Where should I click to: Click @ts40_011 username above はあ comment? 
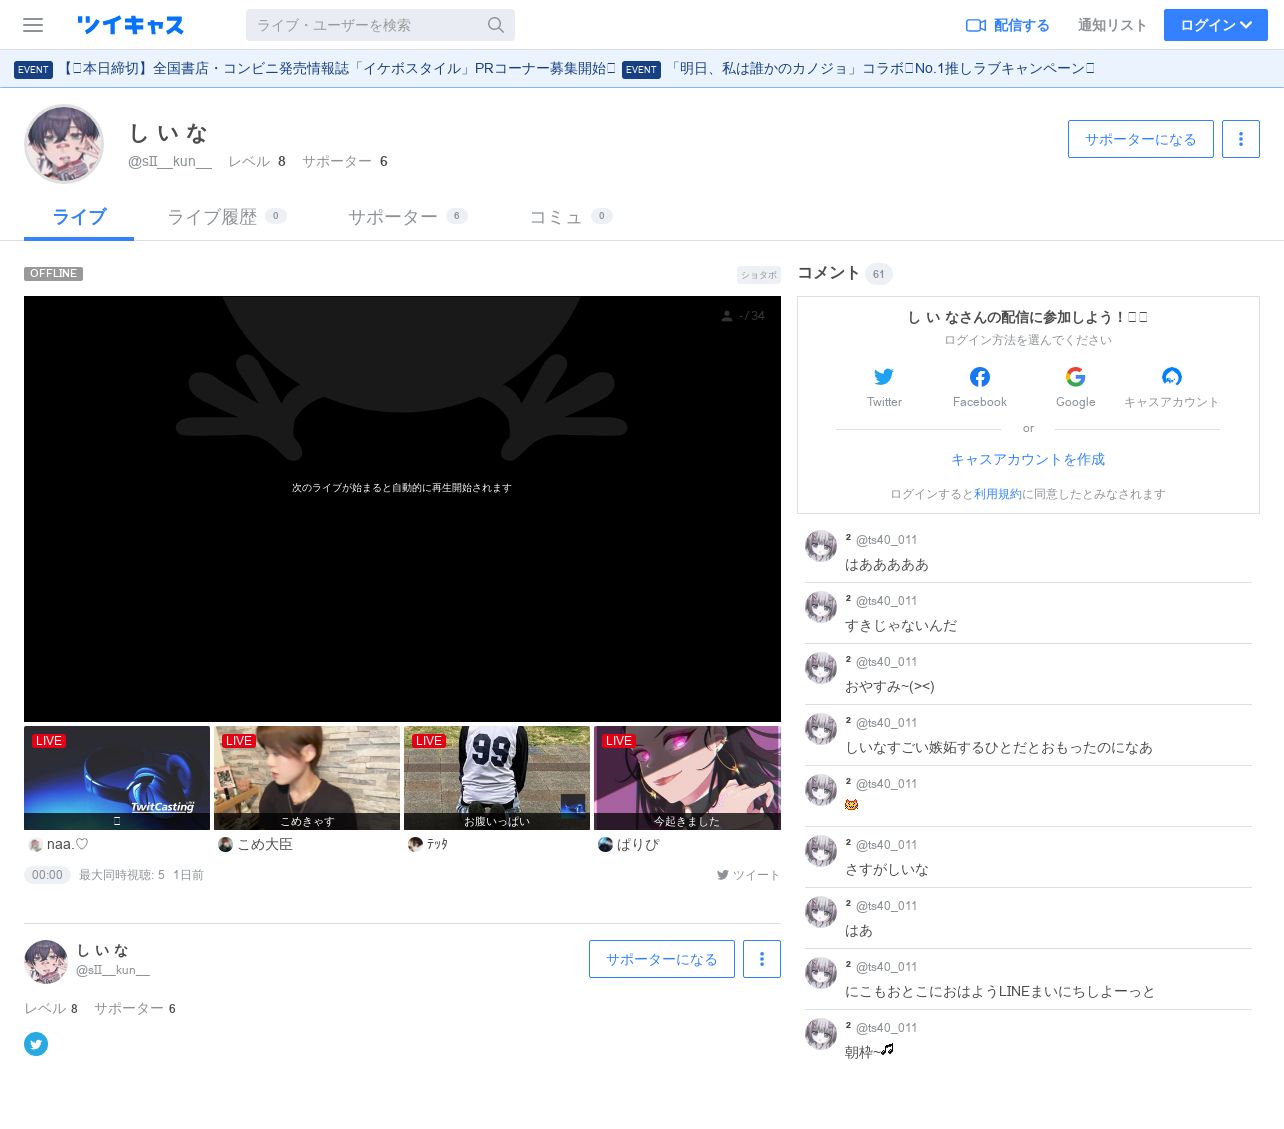coord(886,906)
